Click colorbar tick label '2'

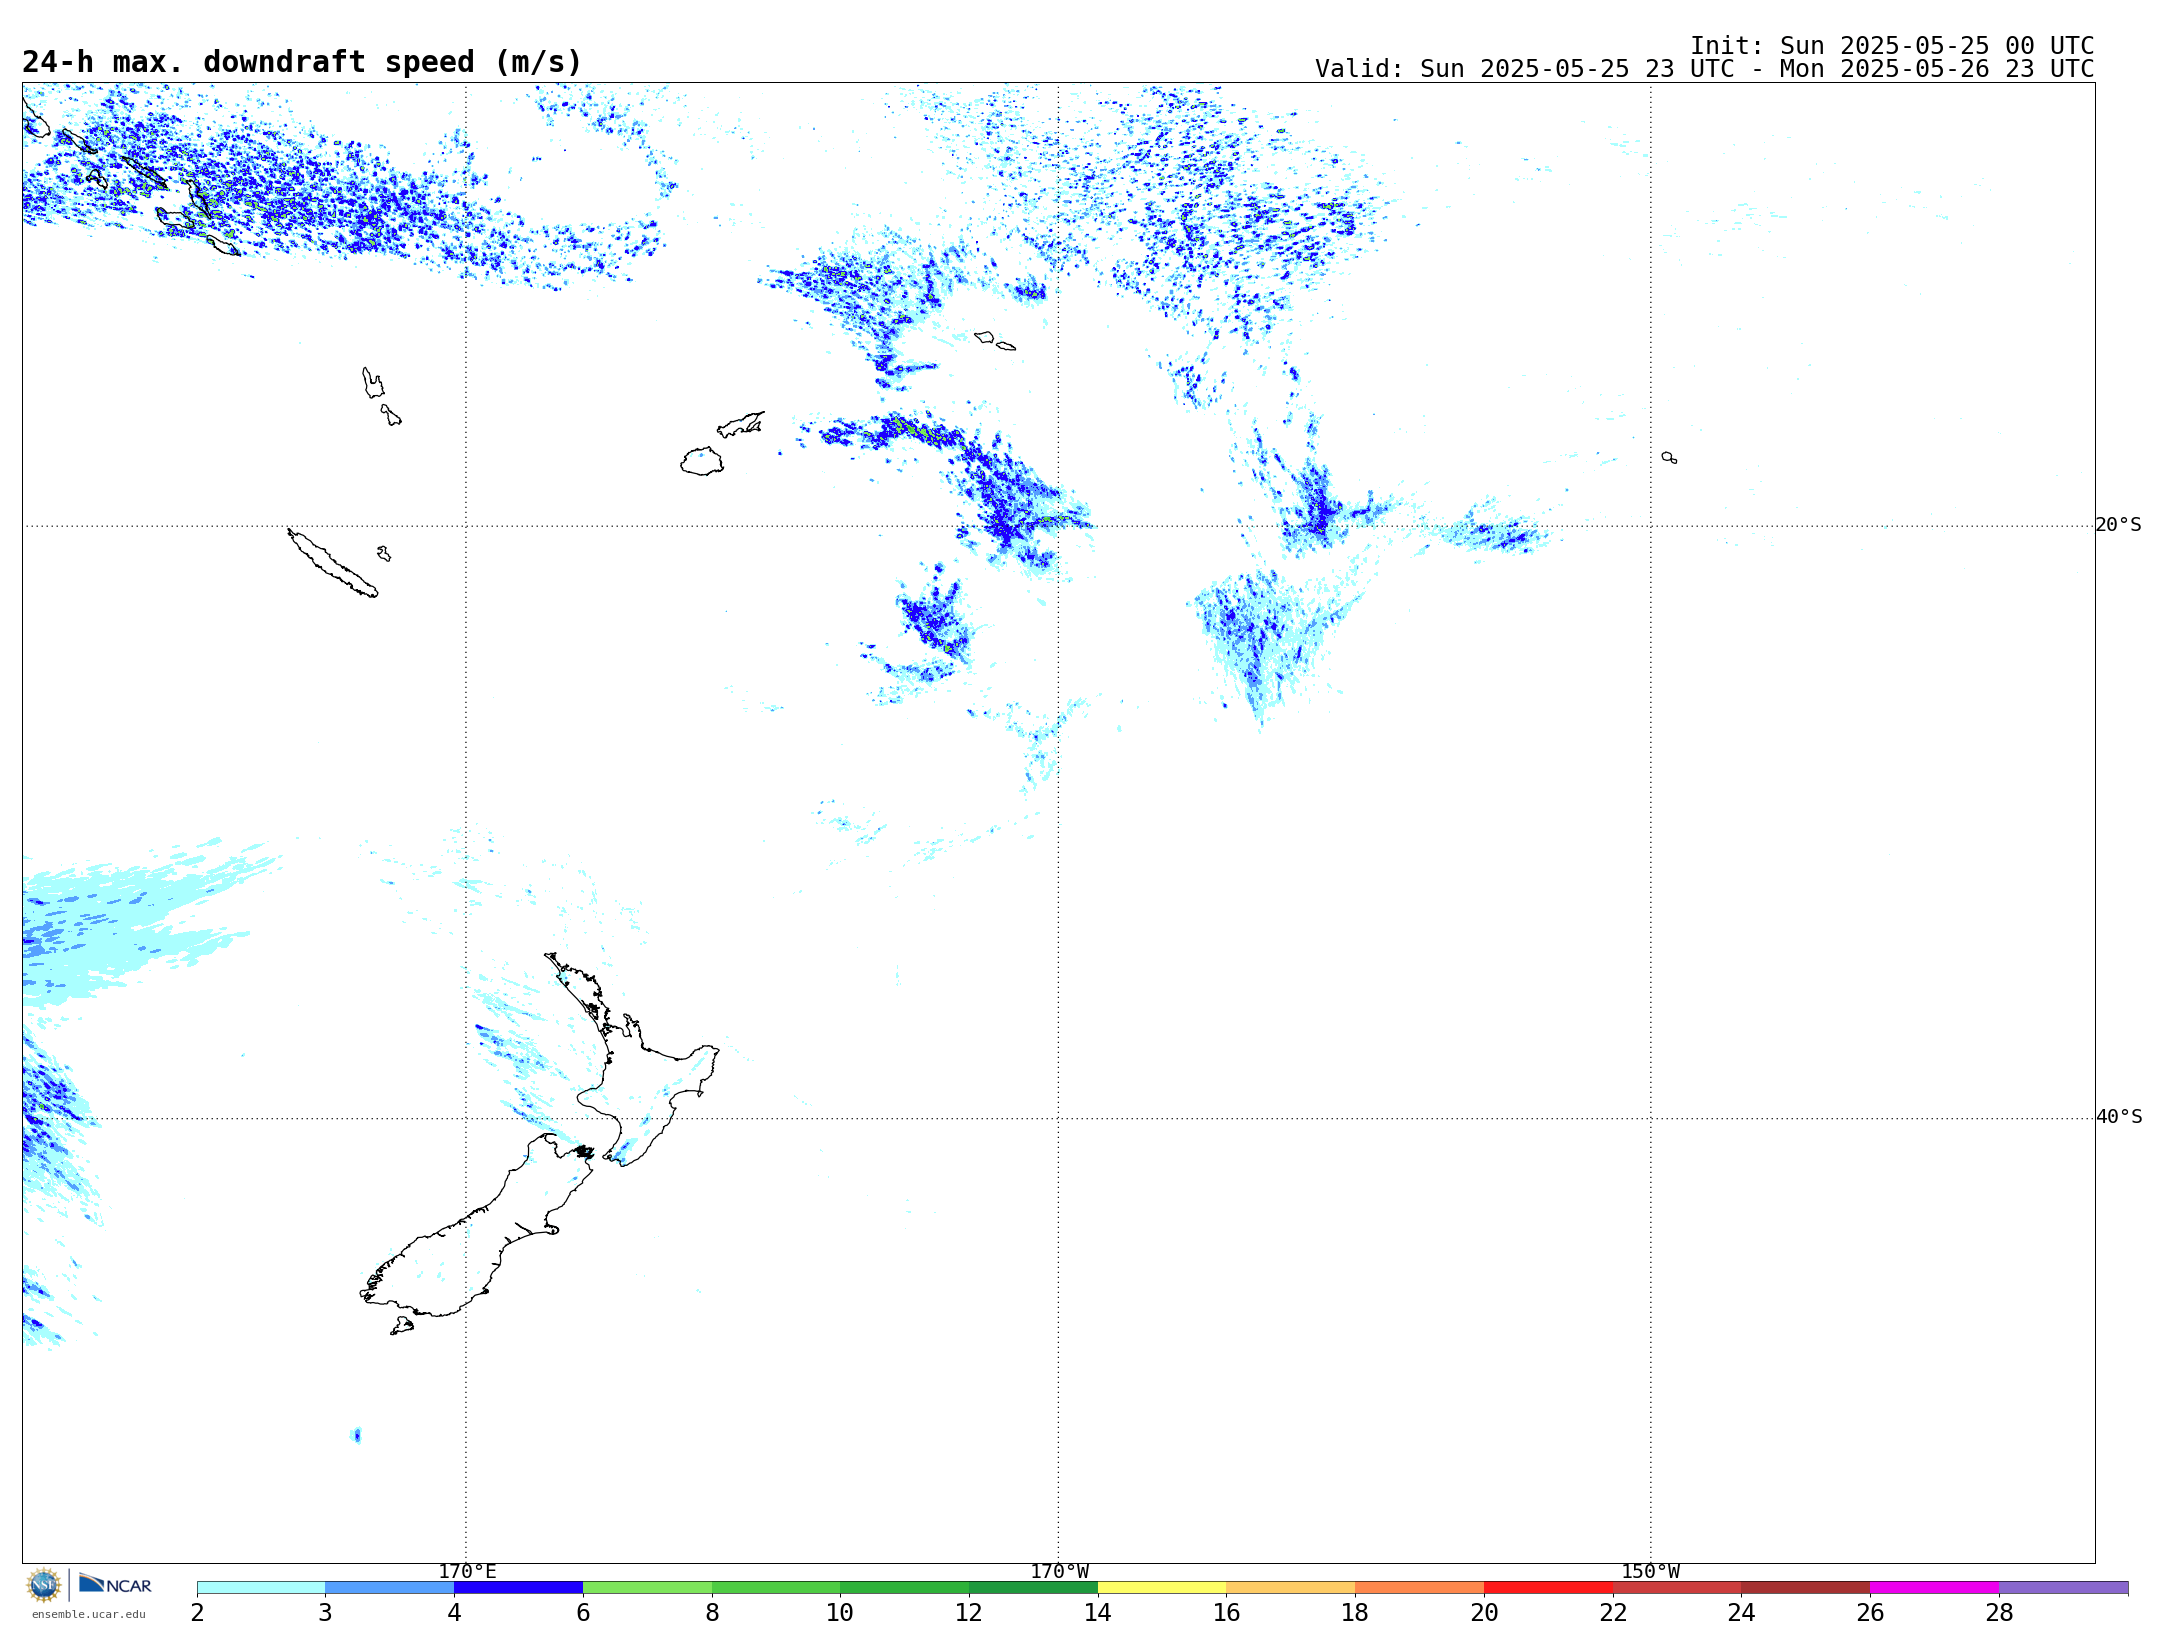(x=197, y=1612)
